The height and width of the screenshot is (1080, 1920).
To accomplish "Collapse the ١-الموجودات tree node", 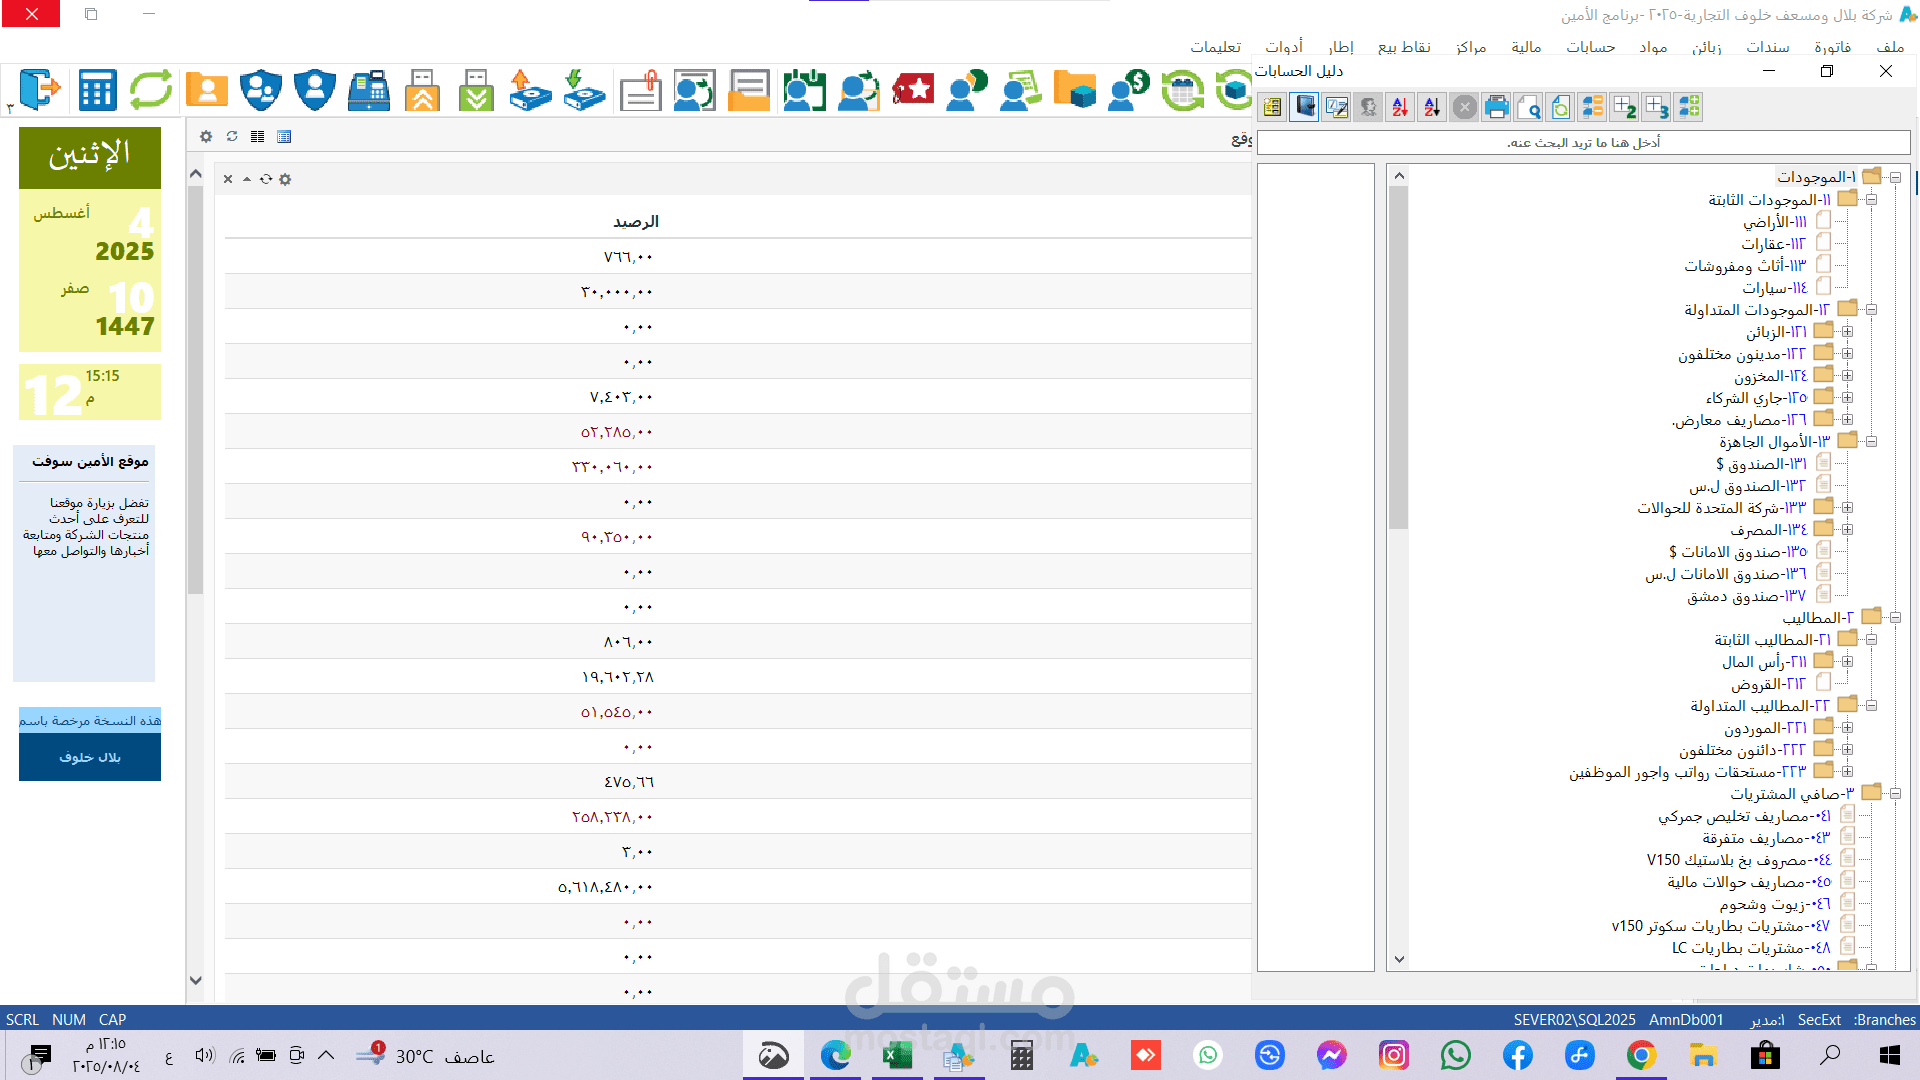I will point(1895,177).
